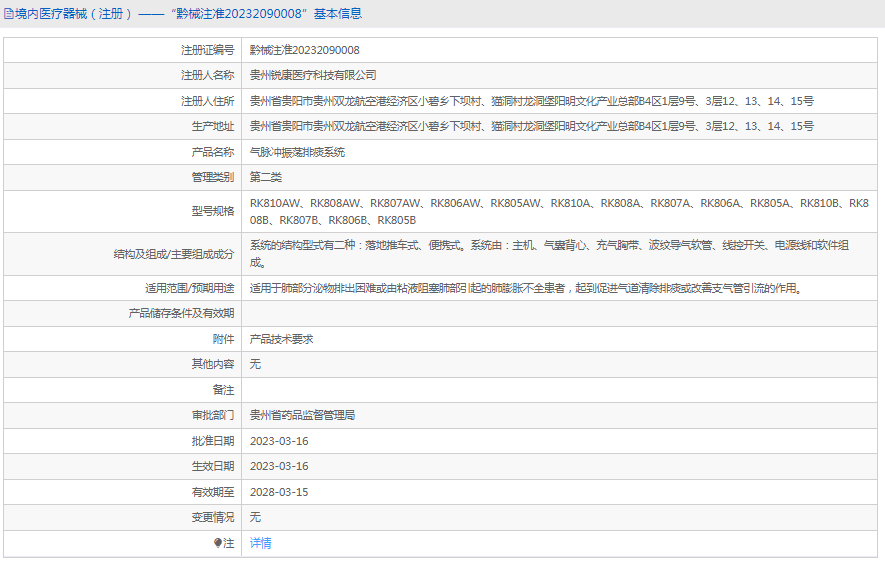Select the 第二类 category value
This screenshot has width=885, height=565.
coord(266,177)
